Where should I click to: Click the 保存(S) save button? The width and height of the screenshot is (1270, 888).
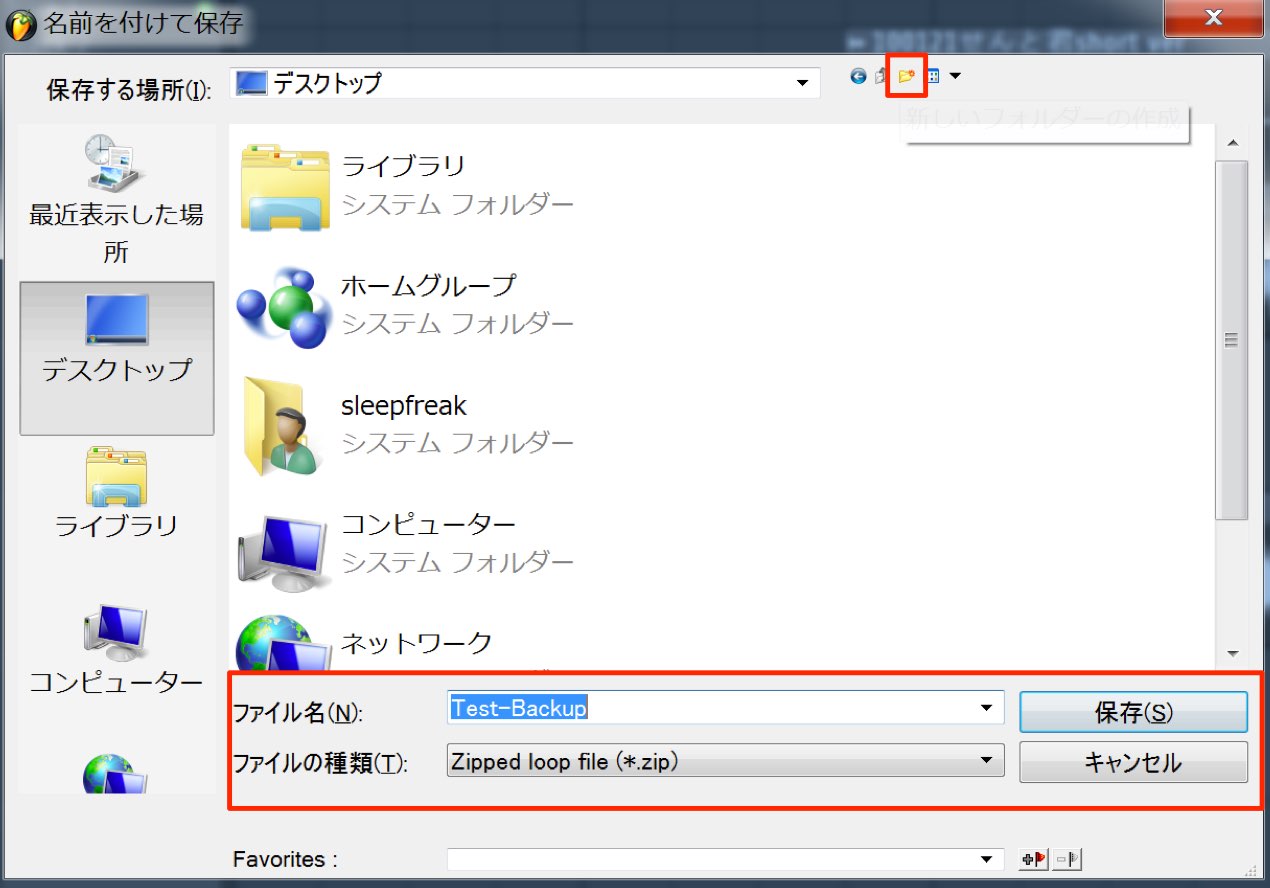tap(1133, 712)
